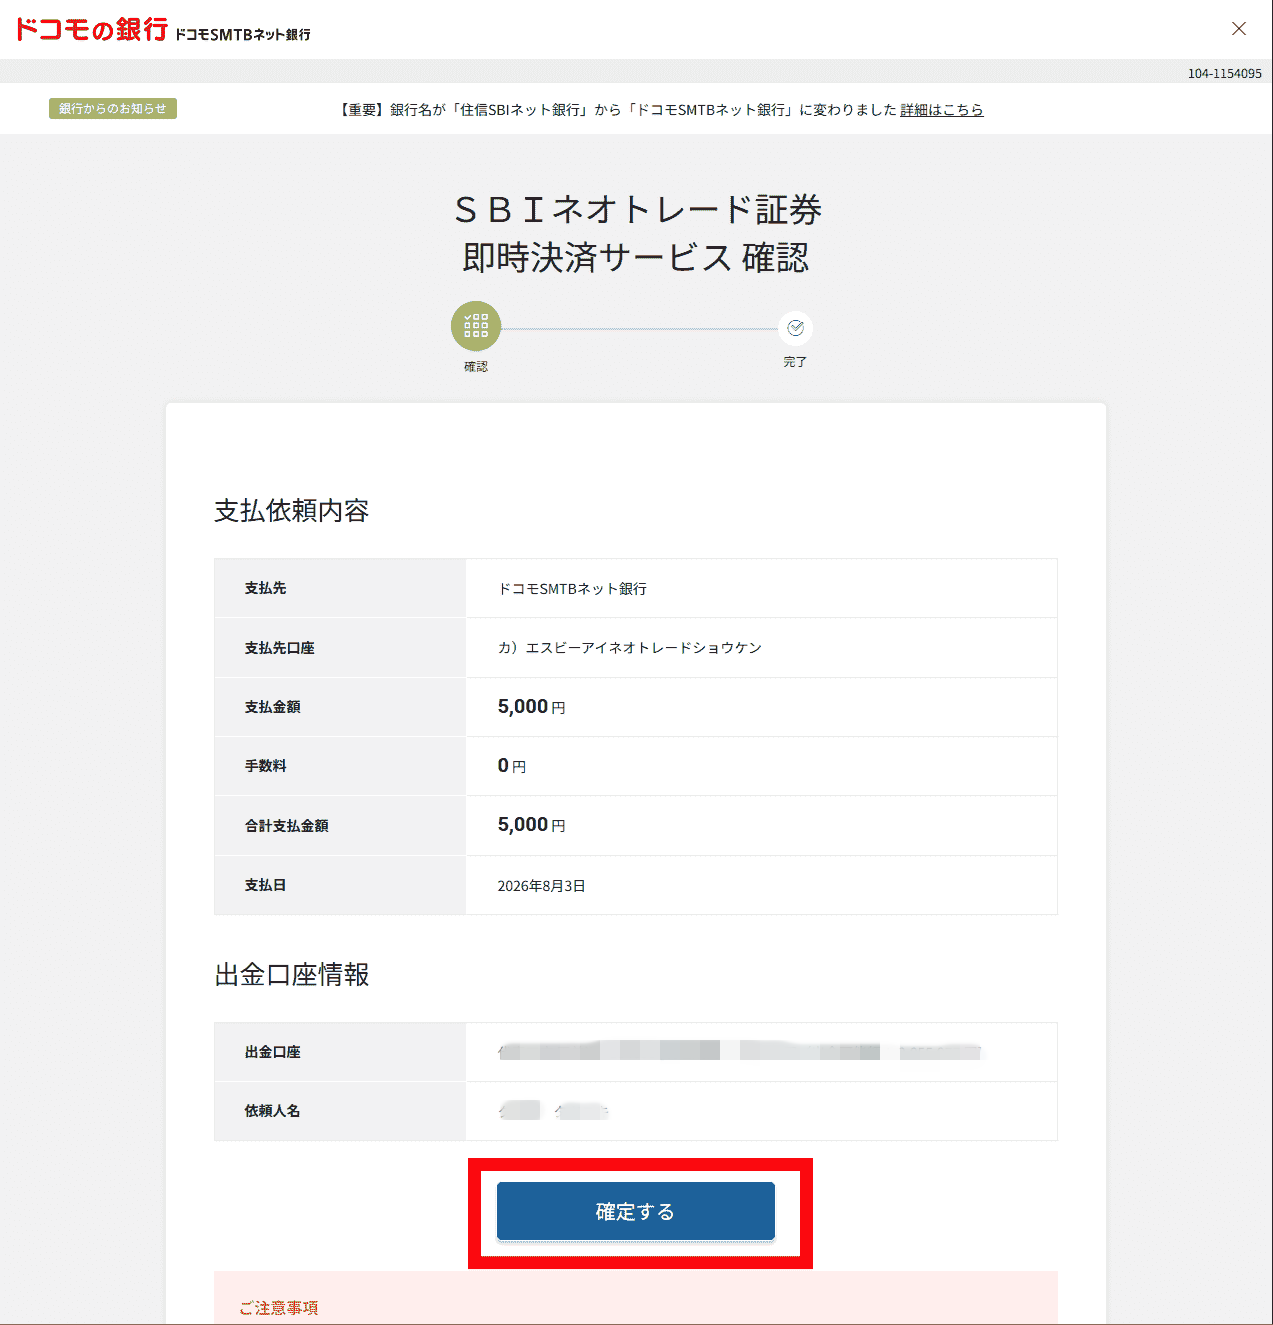1273x1325 pixels.
Task: Click the 出金口座 row label
Action: pos(272,1052)
